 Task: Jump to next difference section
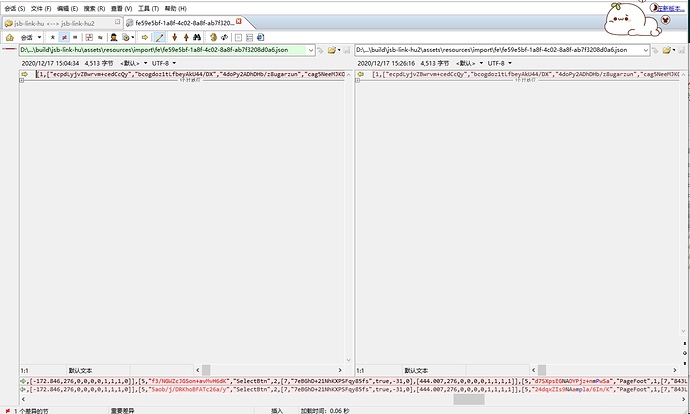174,37
